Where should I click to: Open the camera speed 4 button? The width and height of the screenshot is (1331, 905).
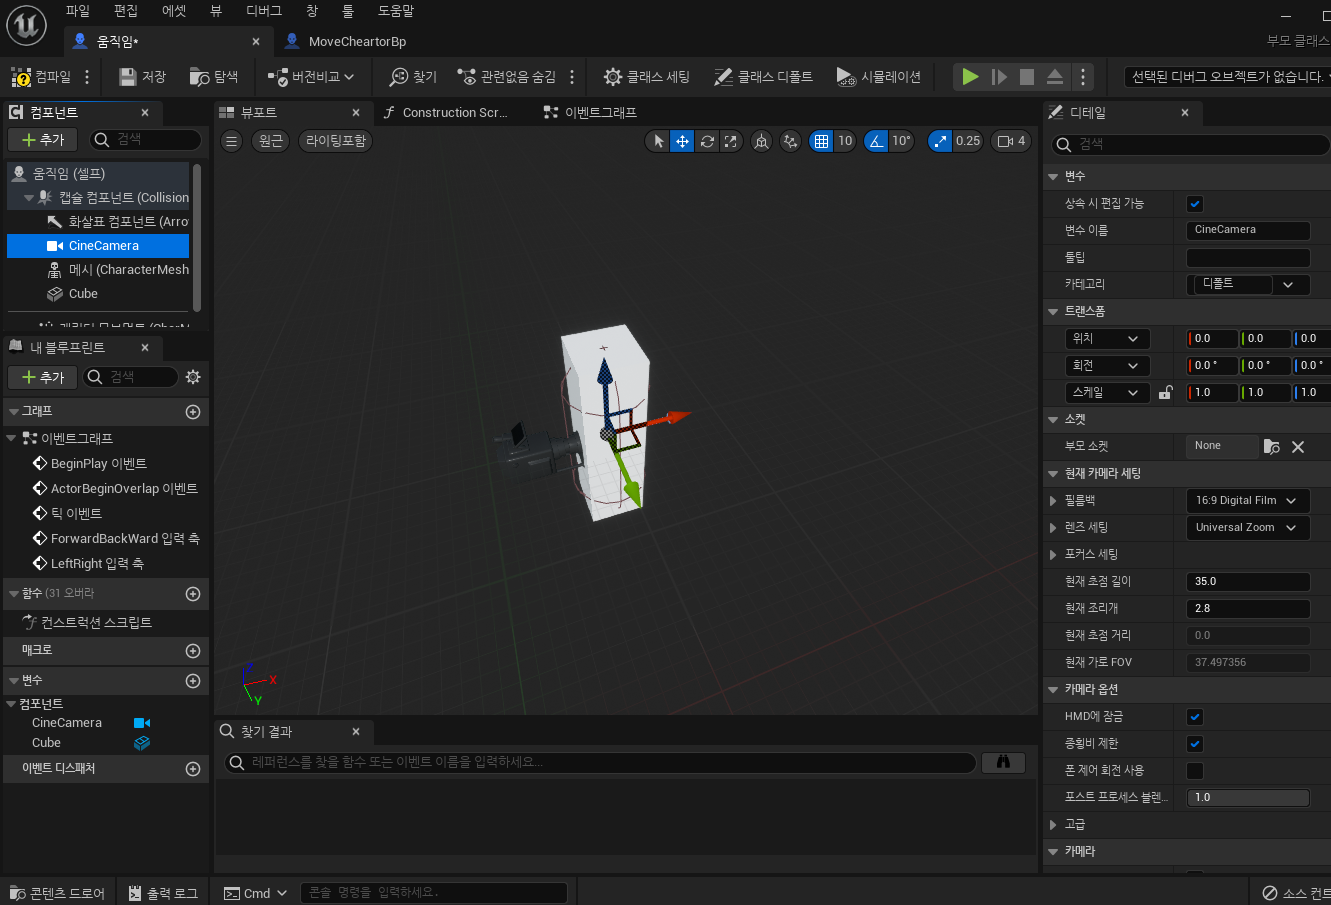pyautogui.click(x=1010, y=141)
